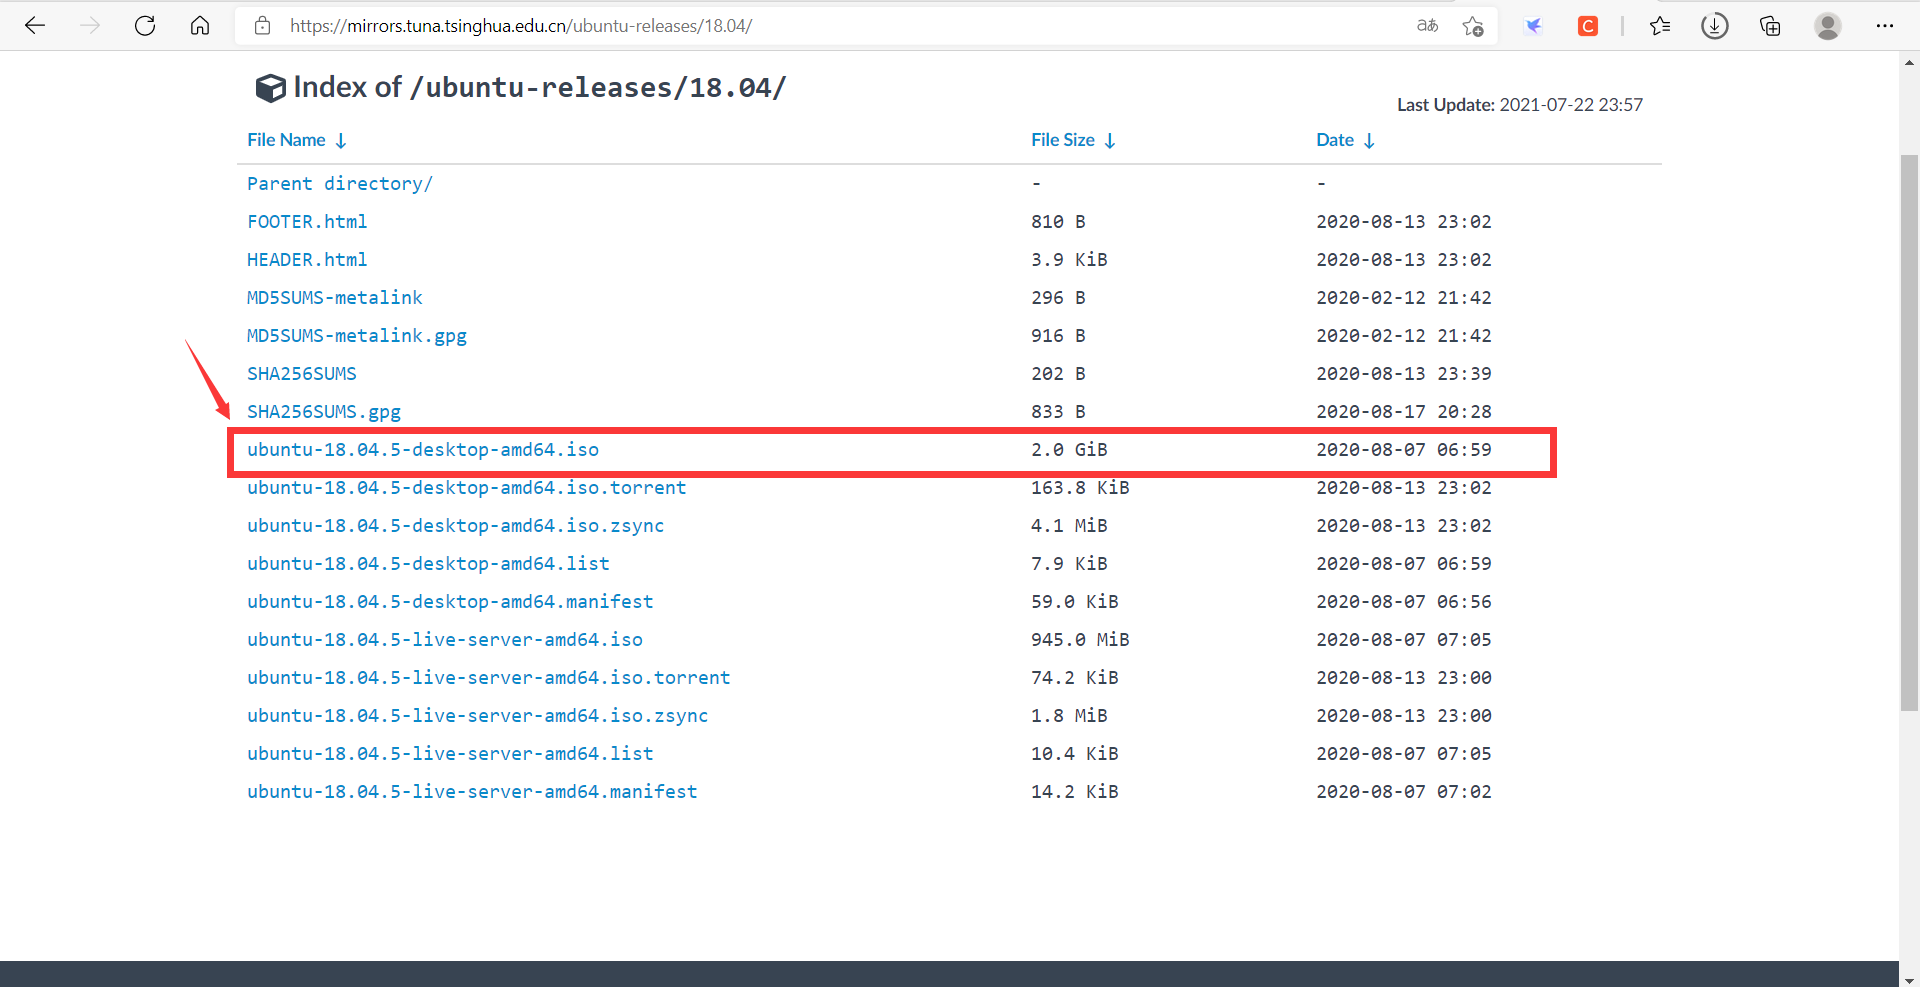The image size is (1920, 987).
Task: Click the browser Forward arrow
Action: pyautogui.click(x=90, y=26)
